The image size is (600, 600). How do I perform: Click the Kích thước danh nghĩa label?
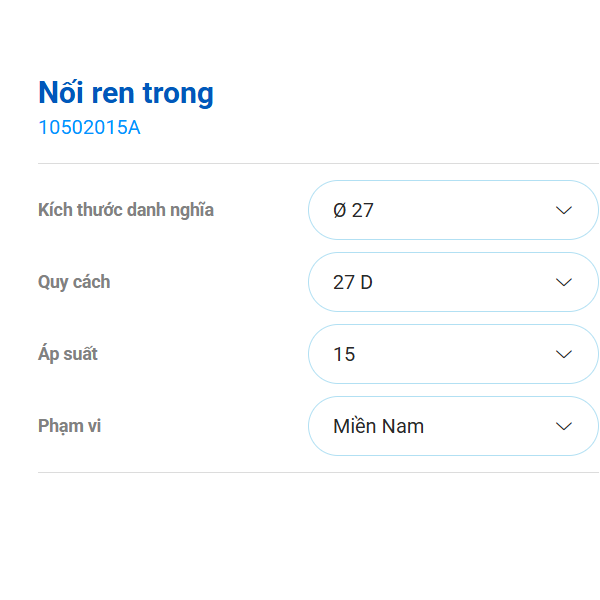point(126,210)
